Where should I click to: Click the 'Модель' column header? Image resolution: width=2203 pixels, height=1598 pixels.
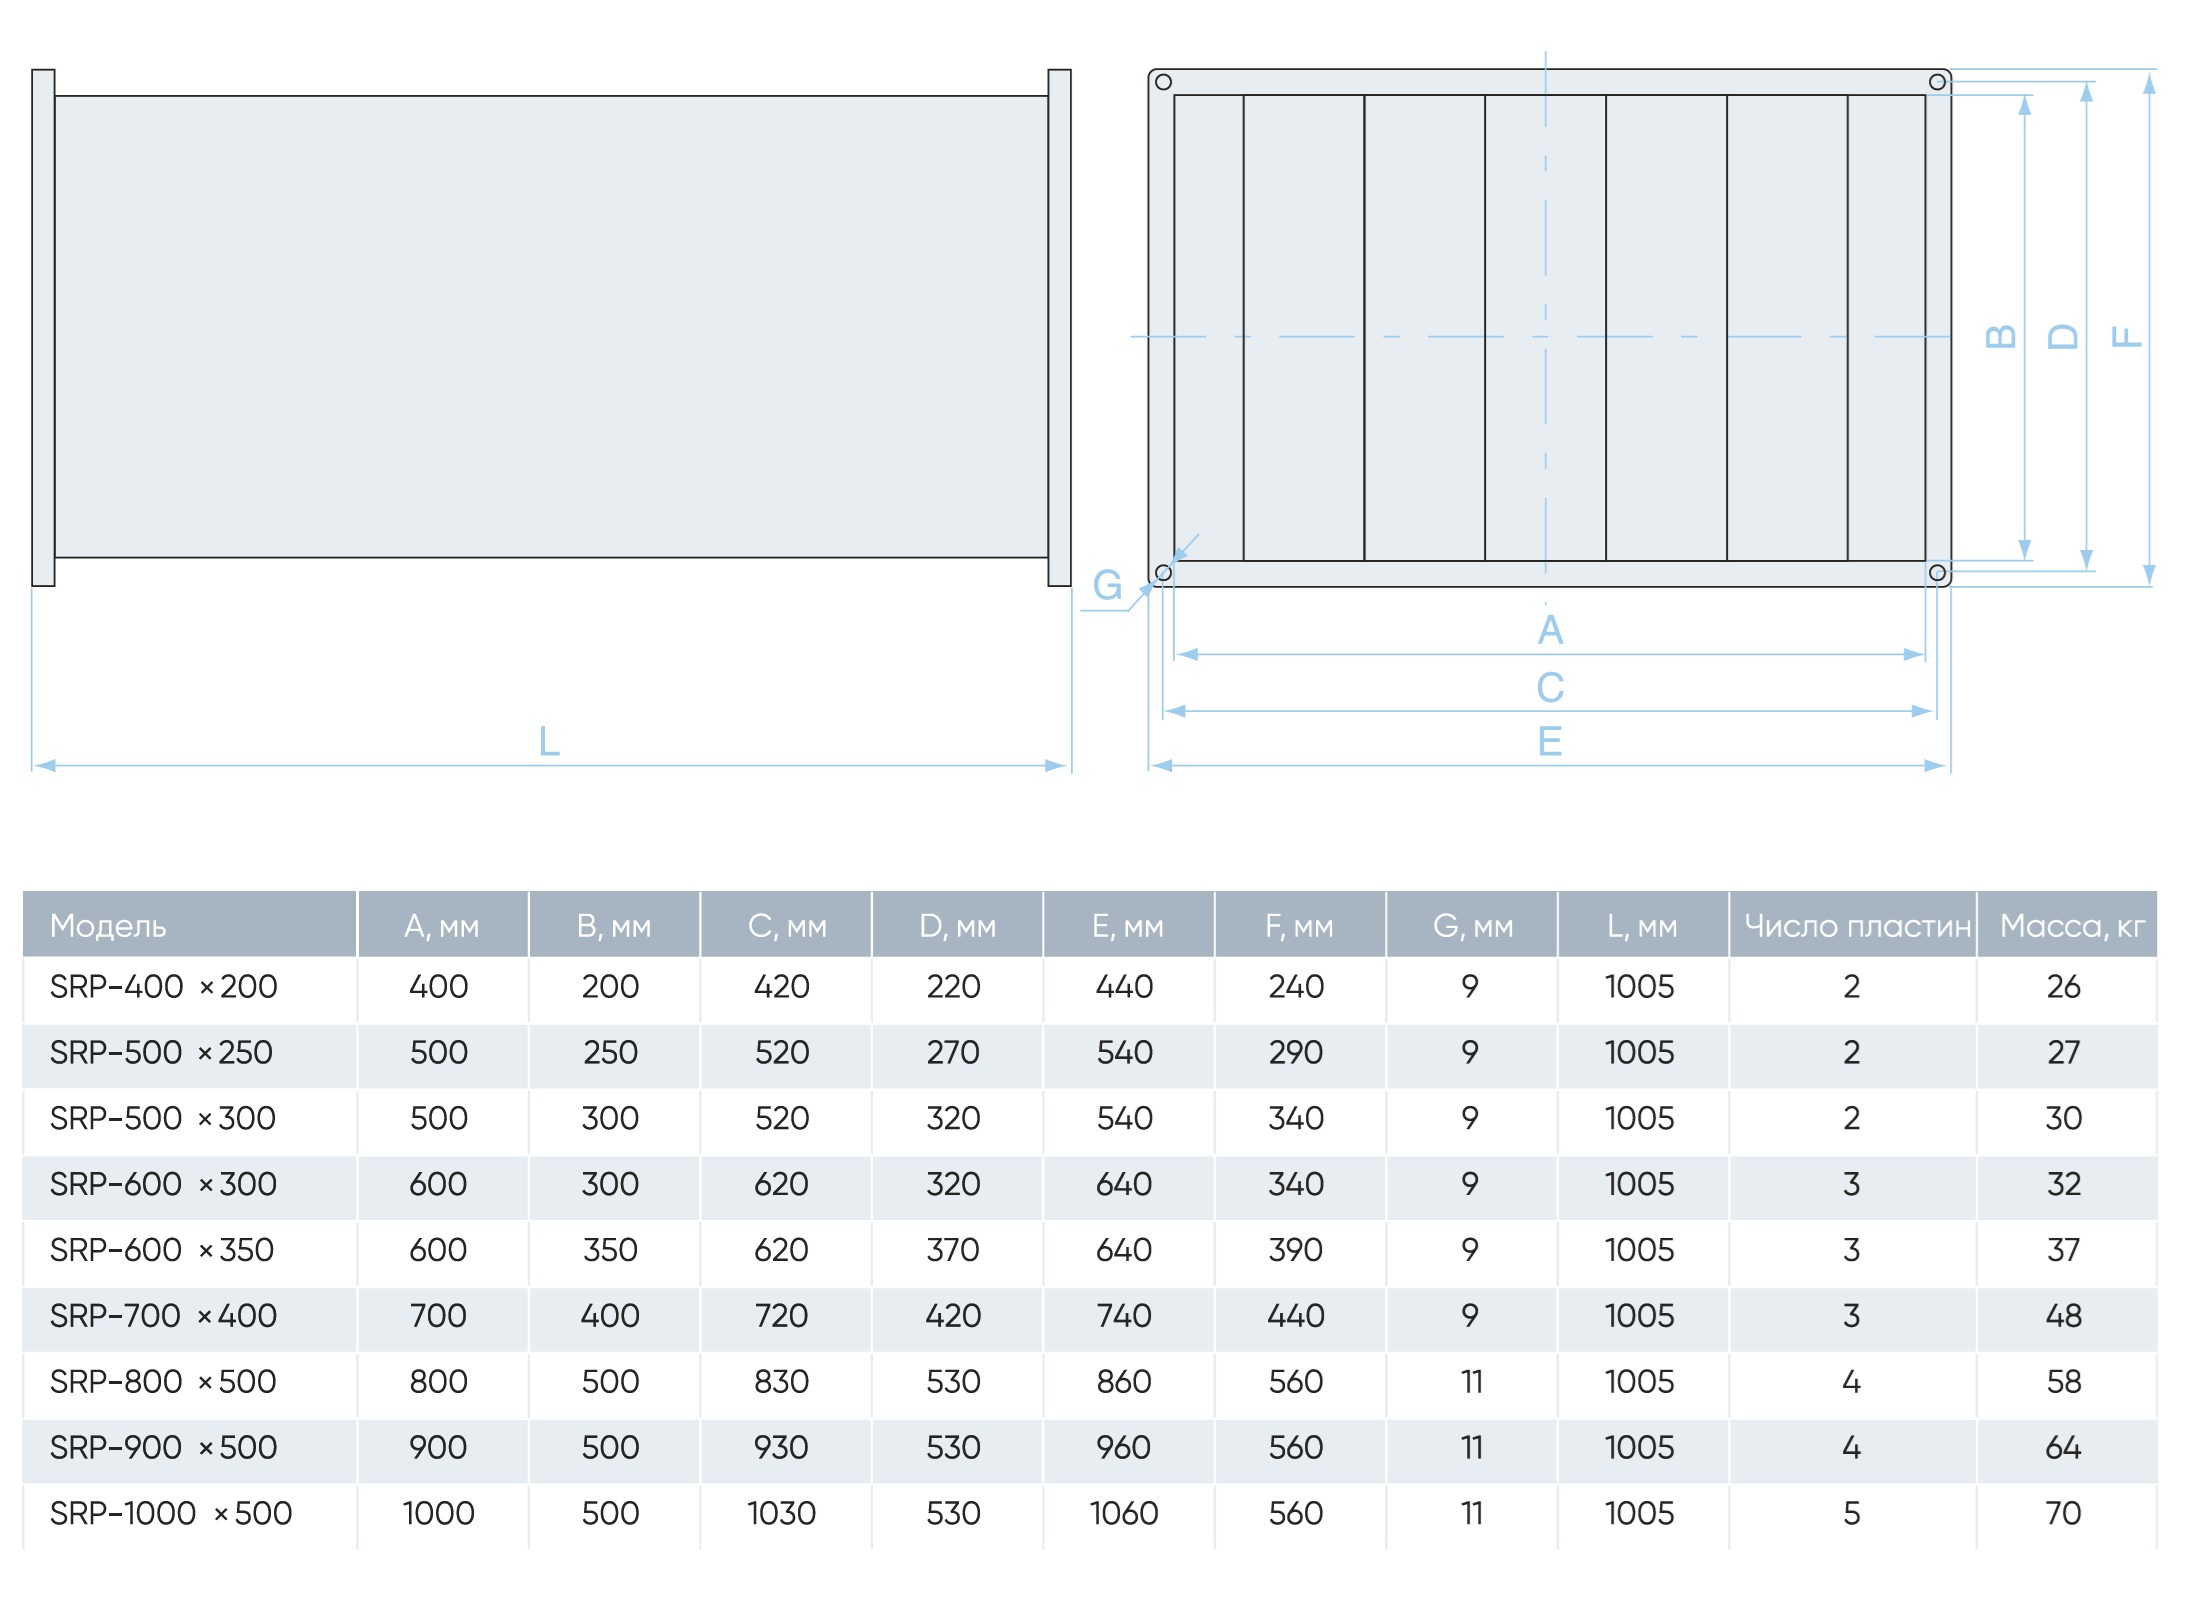108,926
